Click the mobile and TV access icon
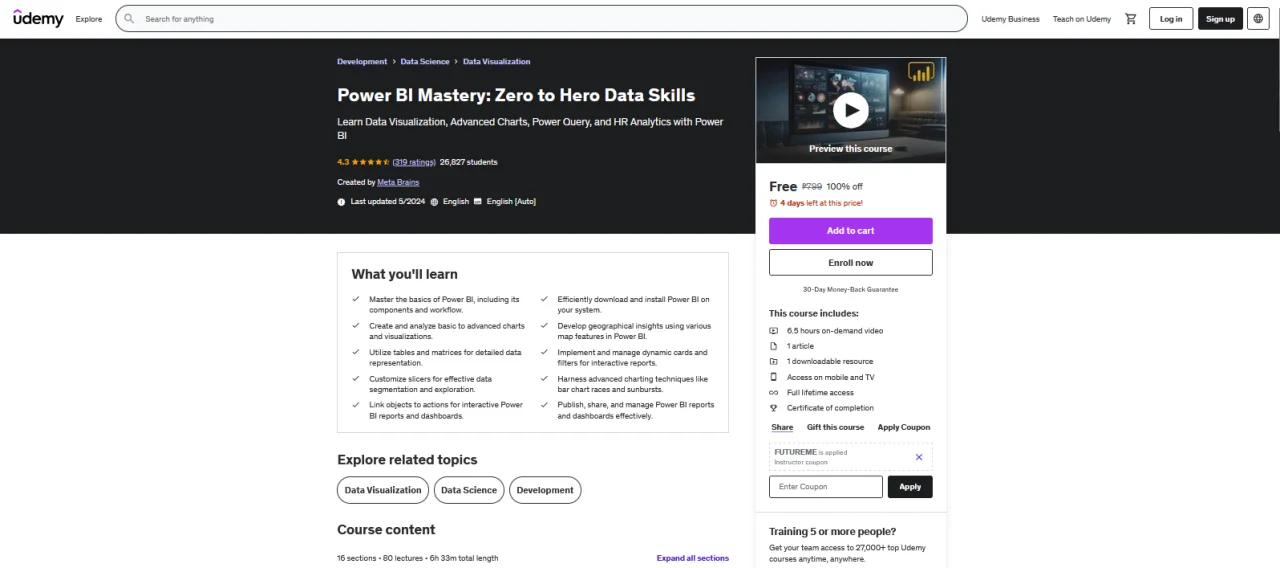1280x568 pixels. (x=773, y=377)
